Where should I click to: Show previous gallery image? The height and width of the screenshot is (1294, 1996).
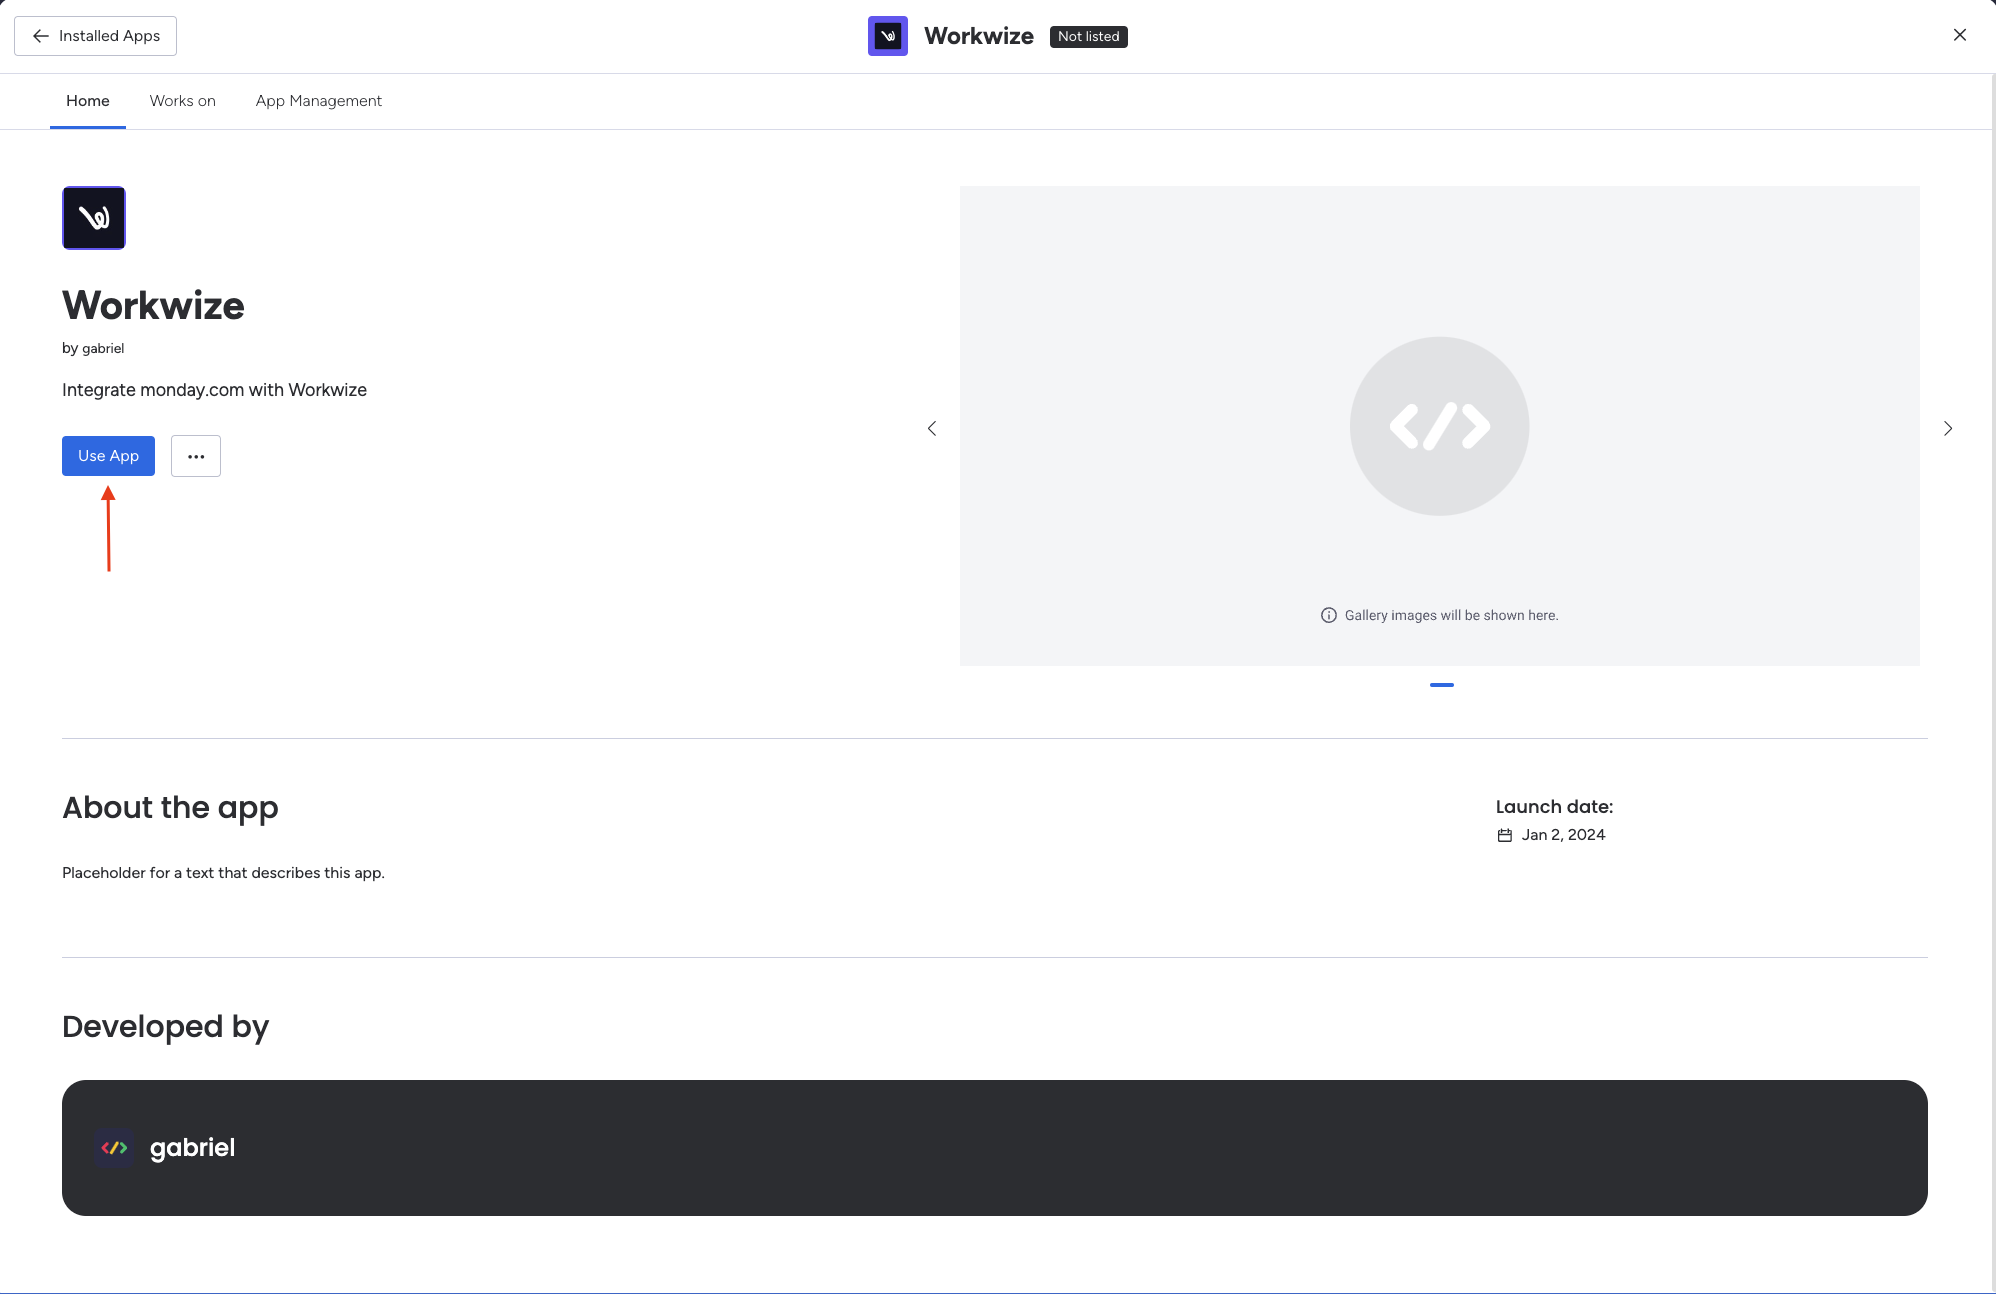[932, 428]
